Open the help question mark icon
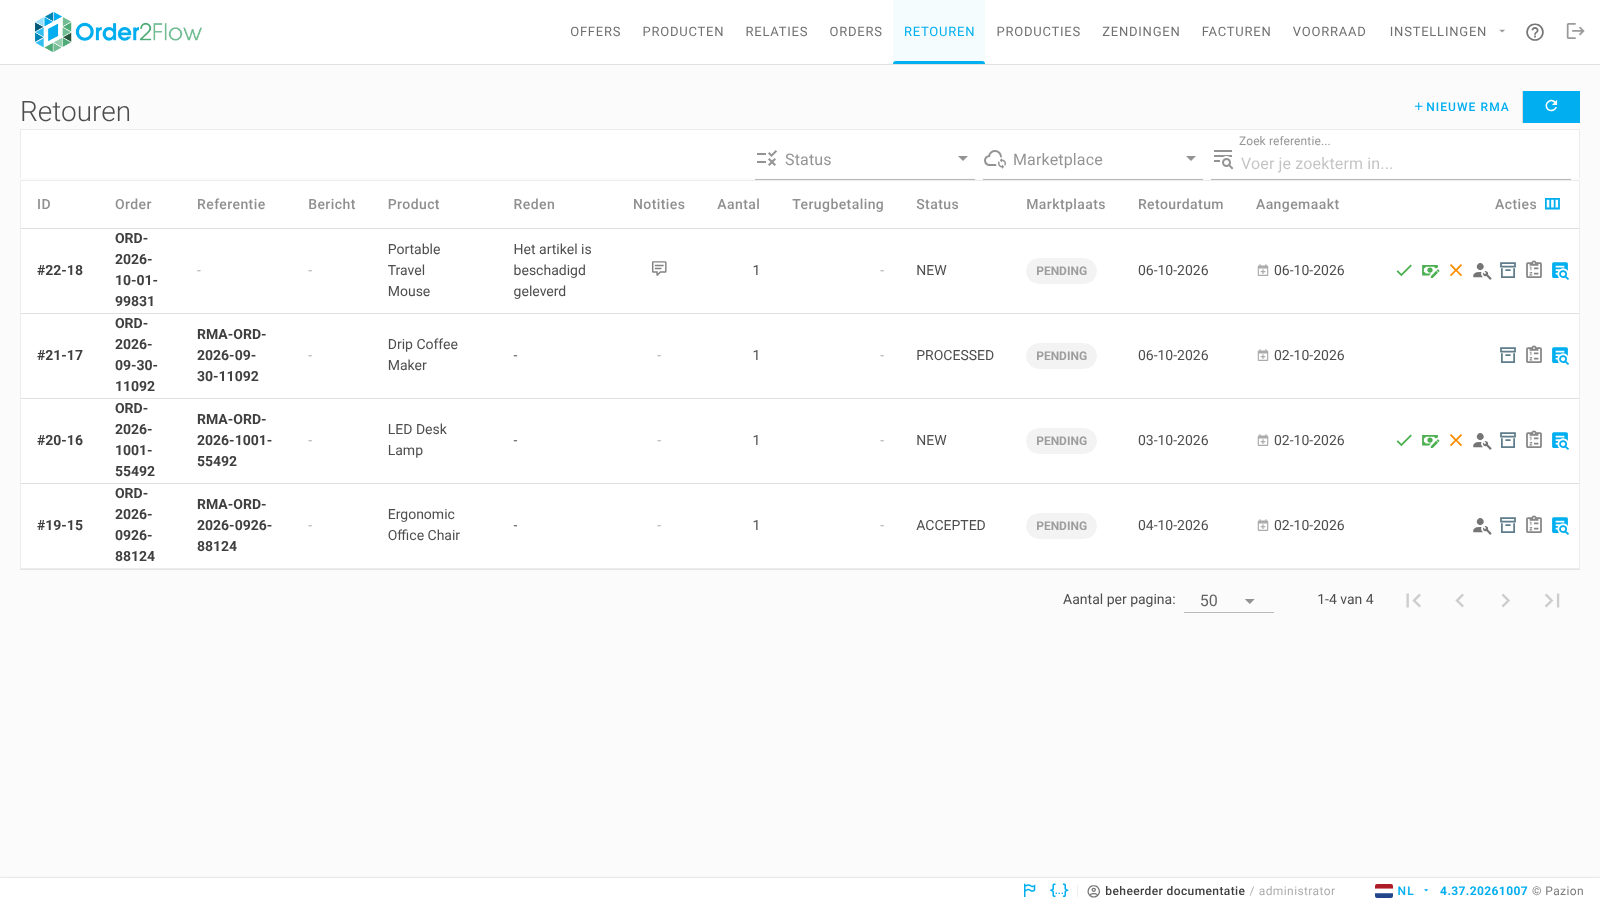 (x=1535, y=32)
